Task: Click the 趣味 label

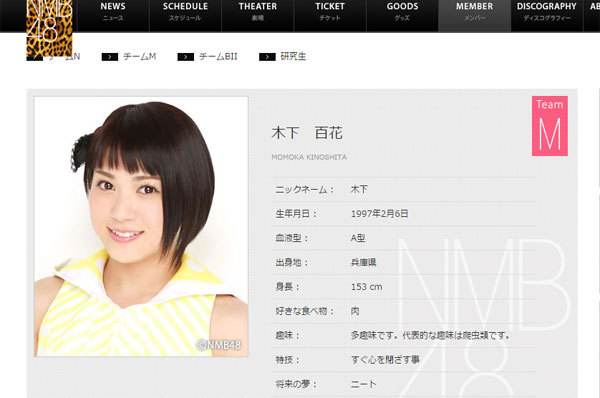Action: [287, 336]
